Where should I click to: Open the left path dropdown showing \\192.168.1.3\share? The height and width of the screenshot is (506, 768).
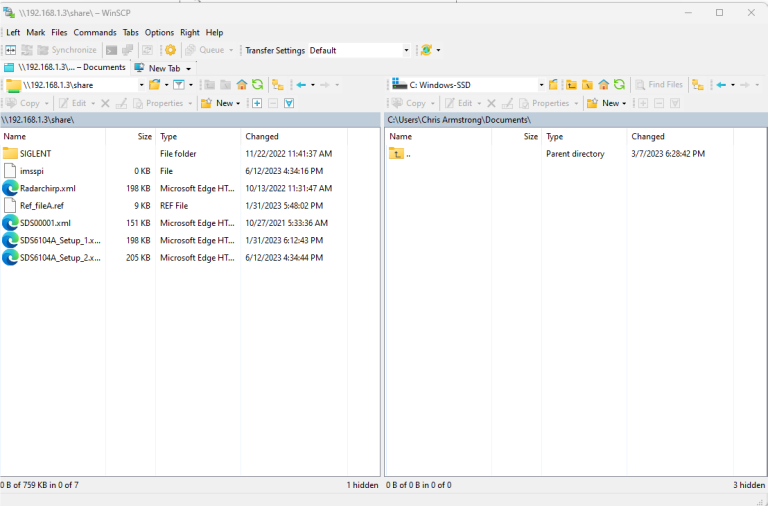141,85
